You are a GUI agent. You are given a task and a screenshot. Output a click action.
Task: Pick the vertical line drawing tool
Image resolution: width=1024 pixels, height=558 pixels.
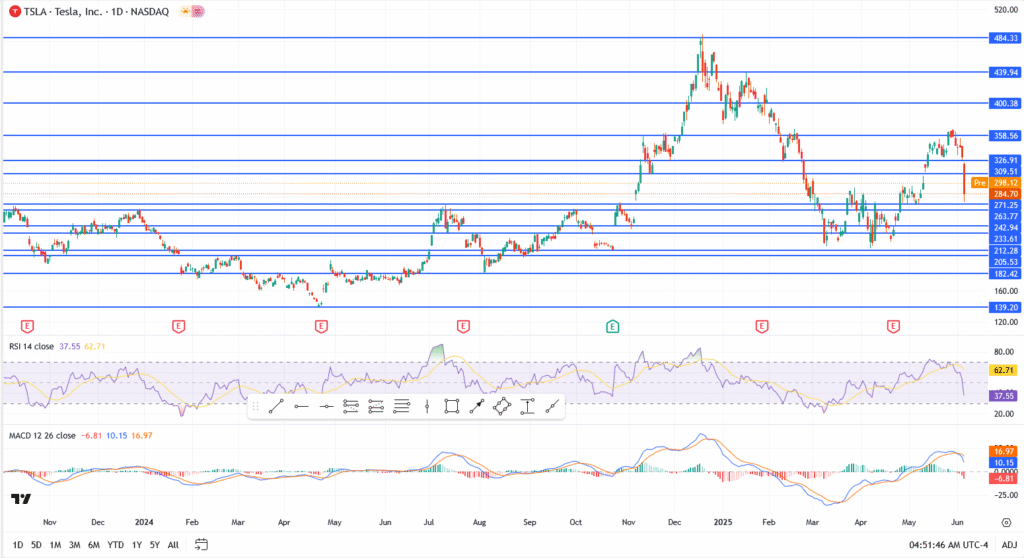click(x=427, y=406)
